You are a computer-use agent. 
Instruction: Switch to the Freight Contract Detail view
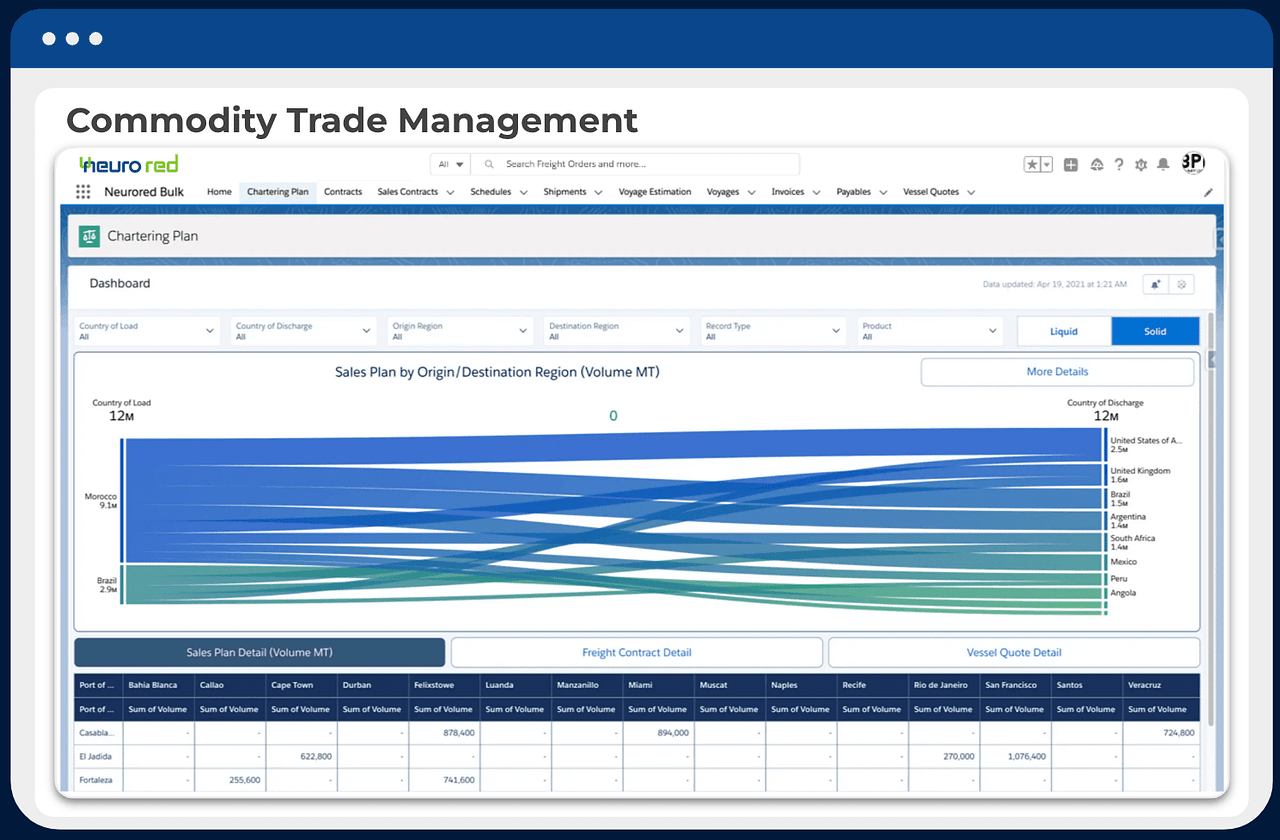637,652
